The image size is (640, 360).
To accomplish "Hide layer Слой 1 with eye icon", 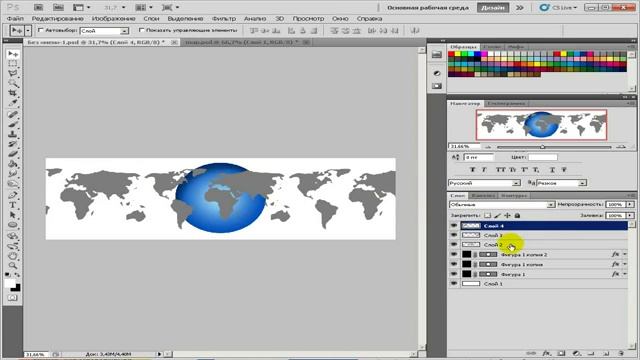I will (453, 283).
